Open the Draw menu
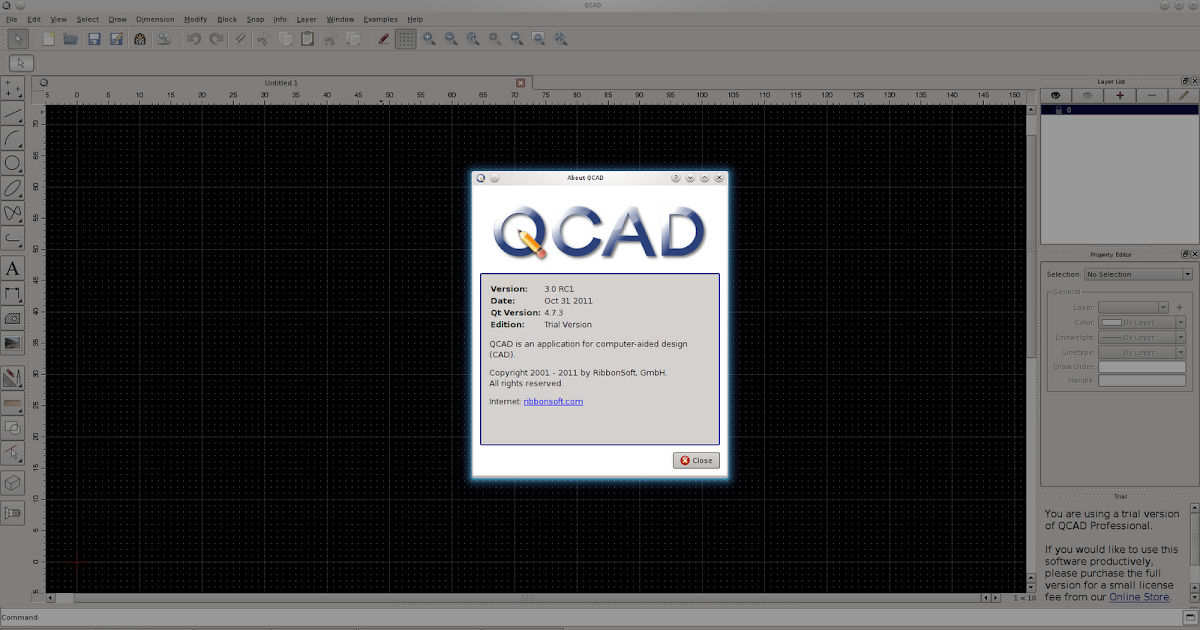 click(x=118, y=19)
